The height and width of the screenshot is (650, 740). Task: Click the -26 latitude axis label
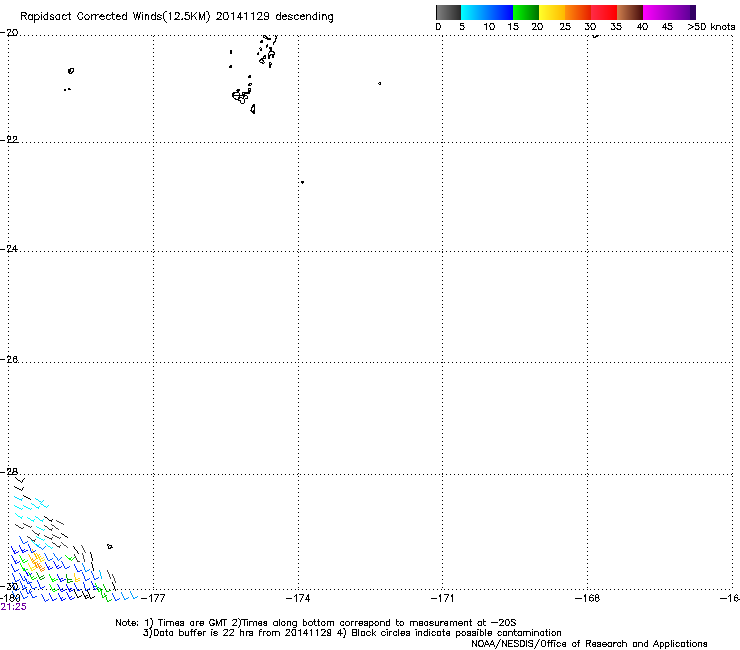[x=9, y=359]
